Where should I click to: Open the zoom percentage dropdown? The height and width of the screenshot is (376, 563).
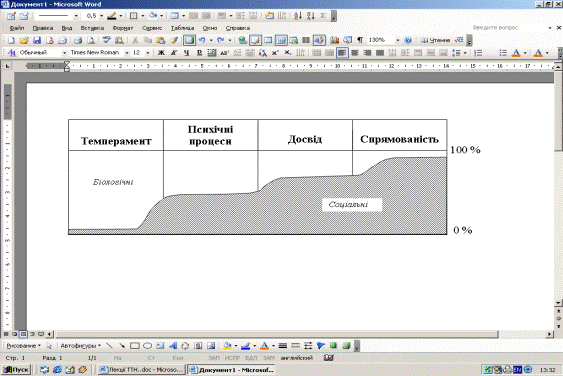click(397, 40)
